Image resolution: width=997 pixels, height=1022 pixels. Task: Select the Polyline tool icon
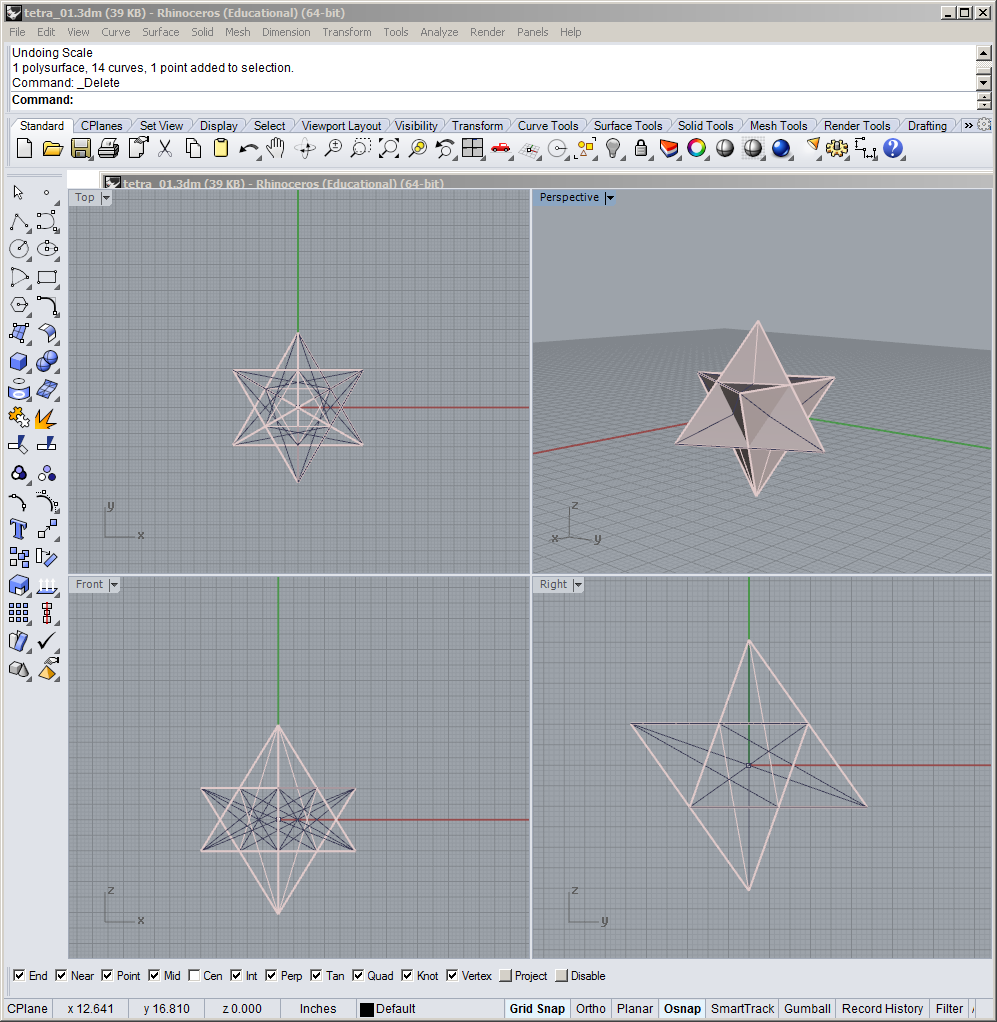point(19,221)
